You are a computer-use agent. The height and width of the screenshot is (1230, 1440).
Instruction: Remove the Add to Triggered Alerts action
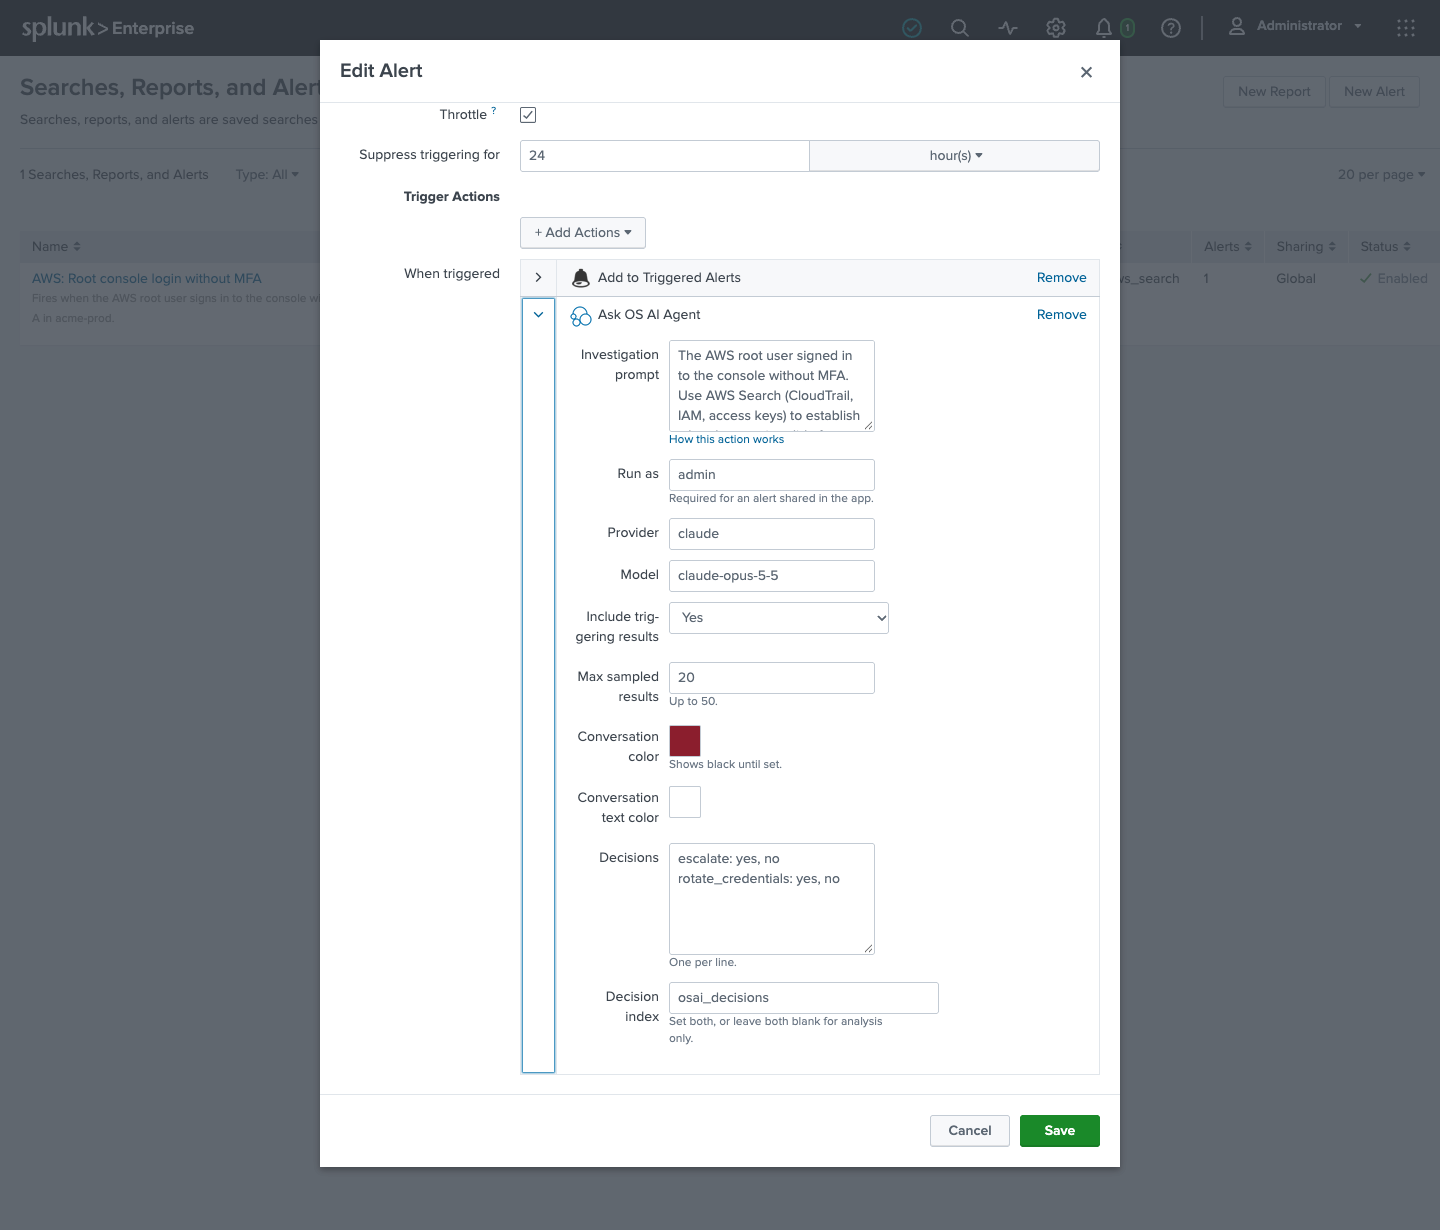click(x=1062, y=278)
